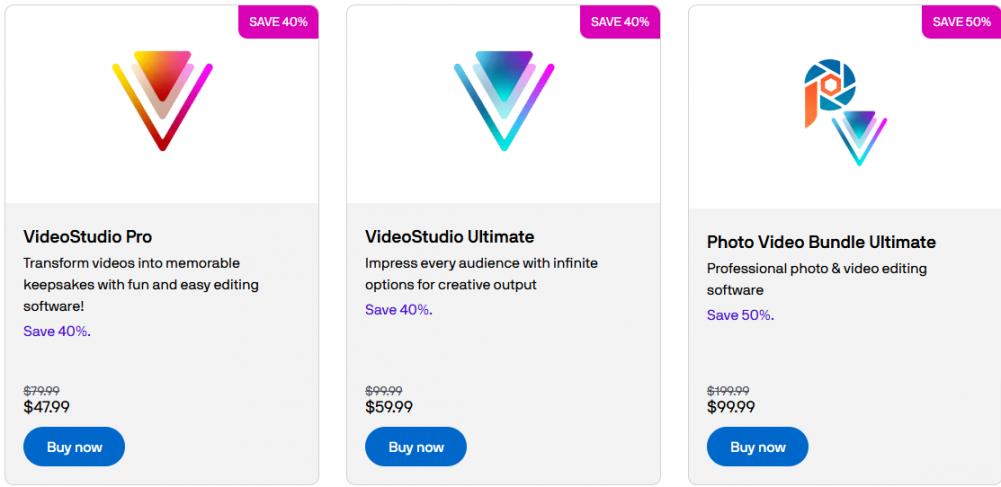Click the $47.99 price
Image resolution: width=1001 pixels, height=487 pixels.
(47, 407)
